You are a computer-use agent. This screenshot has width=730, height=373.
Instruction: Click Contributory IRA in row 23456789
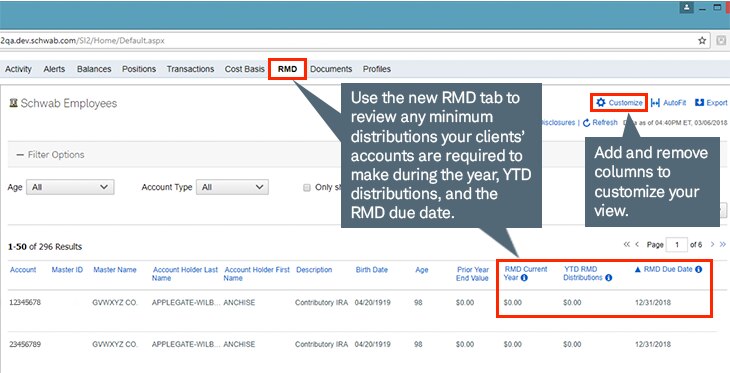pyautogui.click(x=321, y=344)
